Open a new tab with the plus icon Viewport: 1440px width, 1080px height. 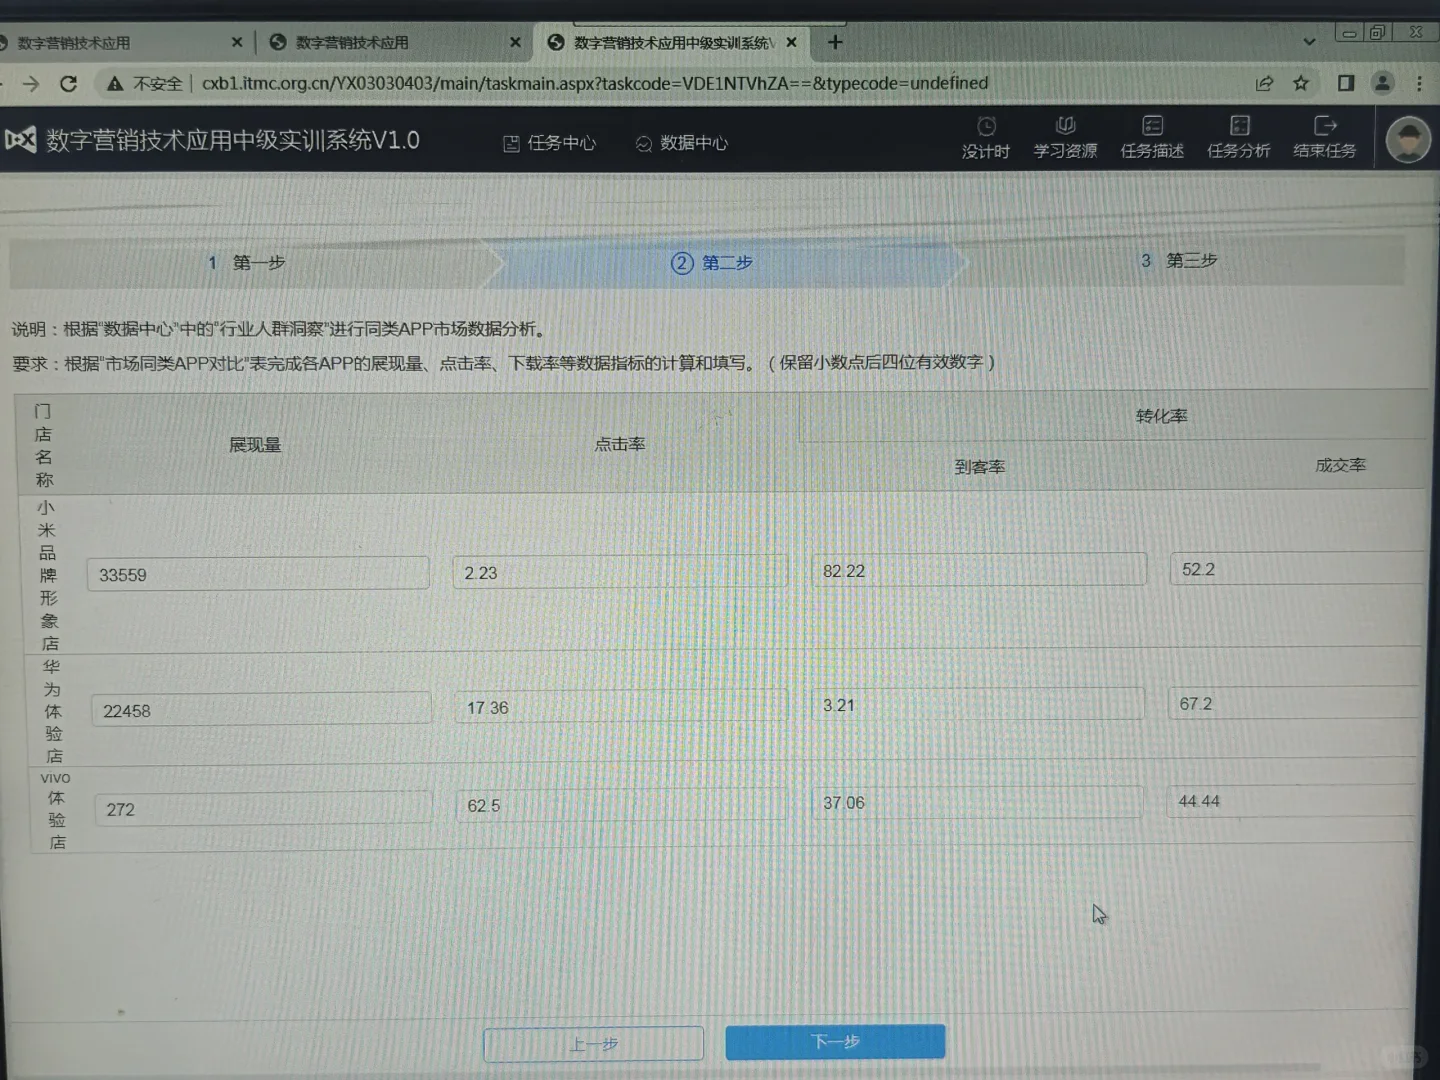835,42
